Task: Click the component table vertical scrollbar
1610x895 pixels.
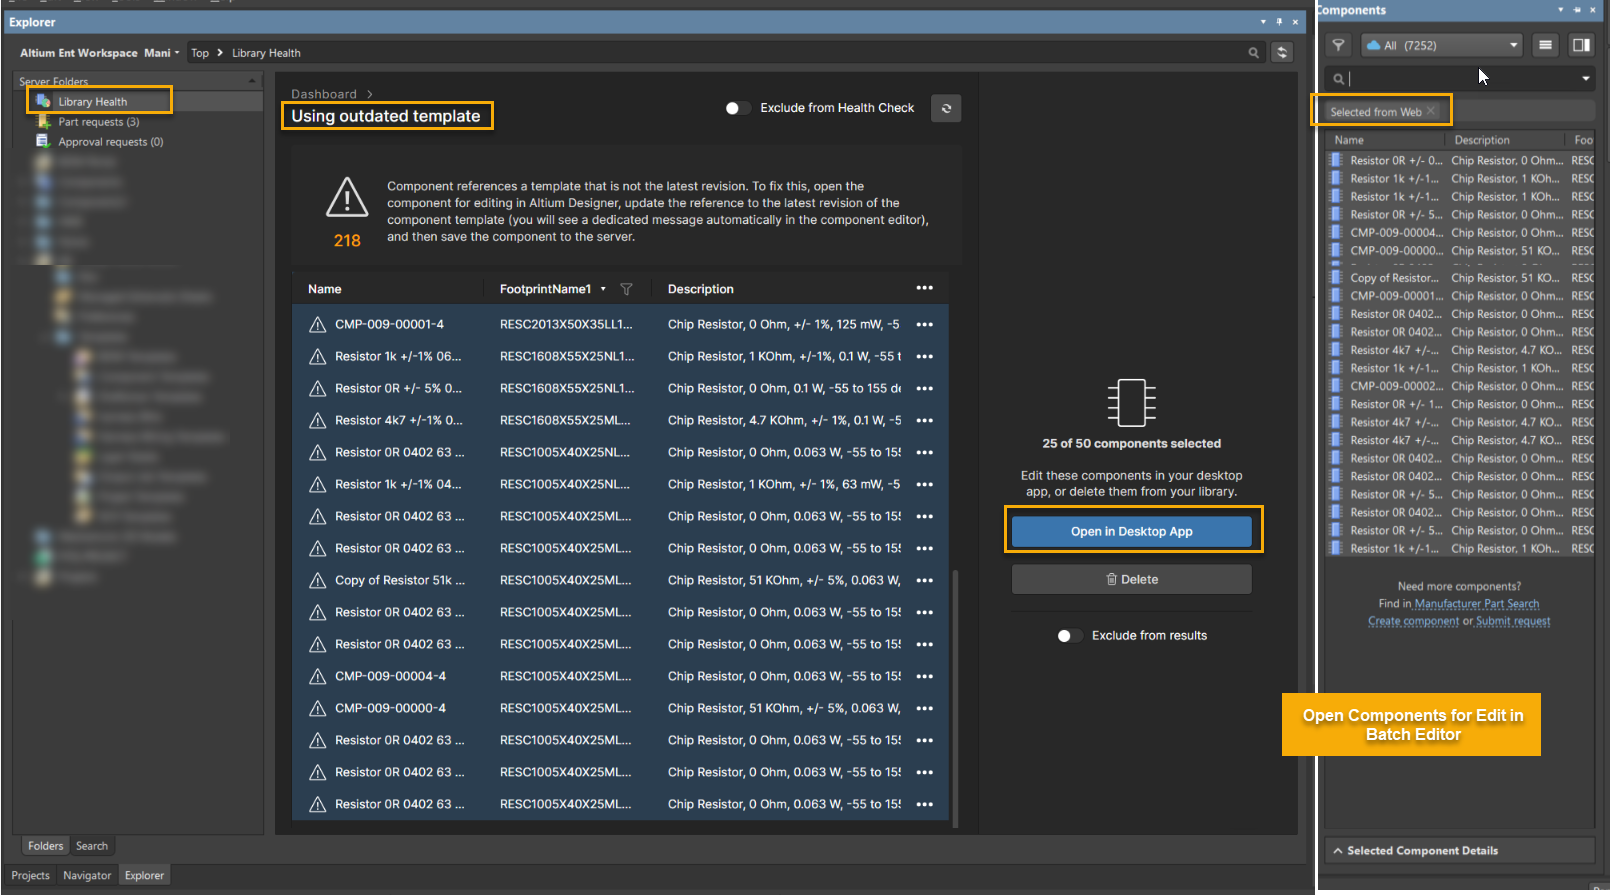Action: (955, 698)
